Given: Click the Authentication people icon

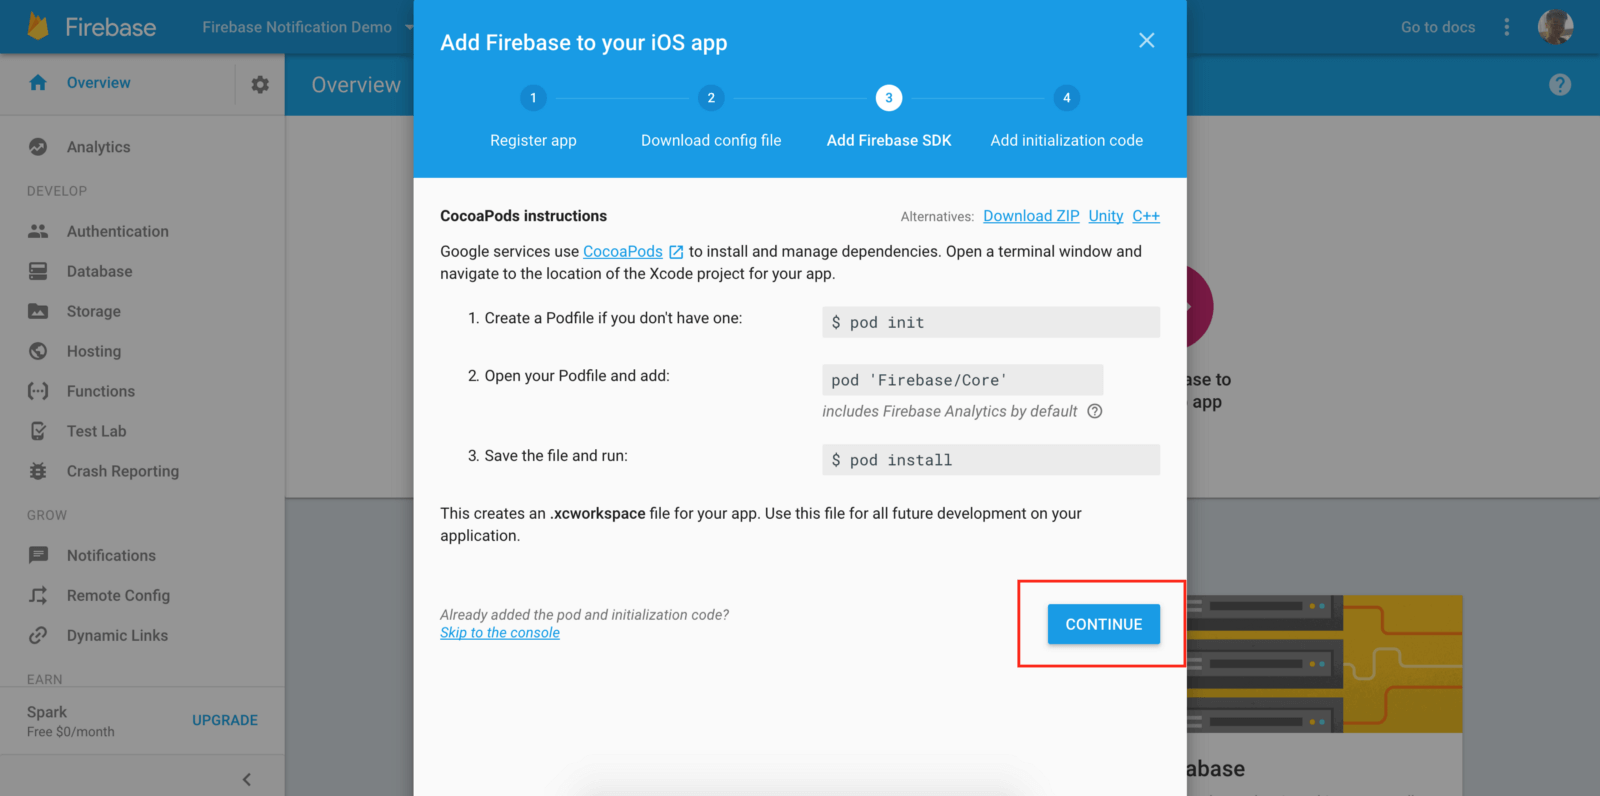Looking at the screenshot, I should 38,231.
